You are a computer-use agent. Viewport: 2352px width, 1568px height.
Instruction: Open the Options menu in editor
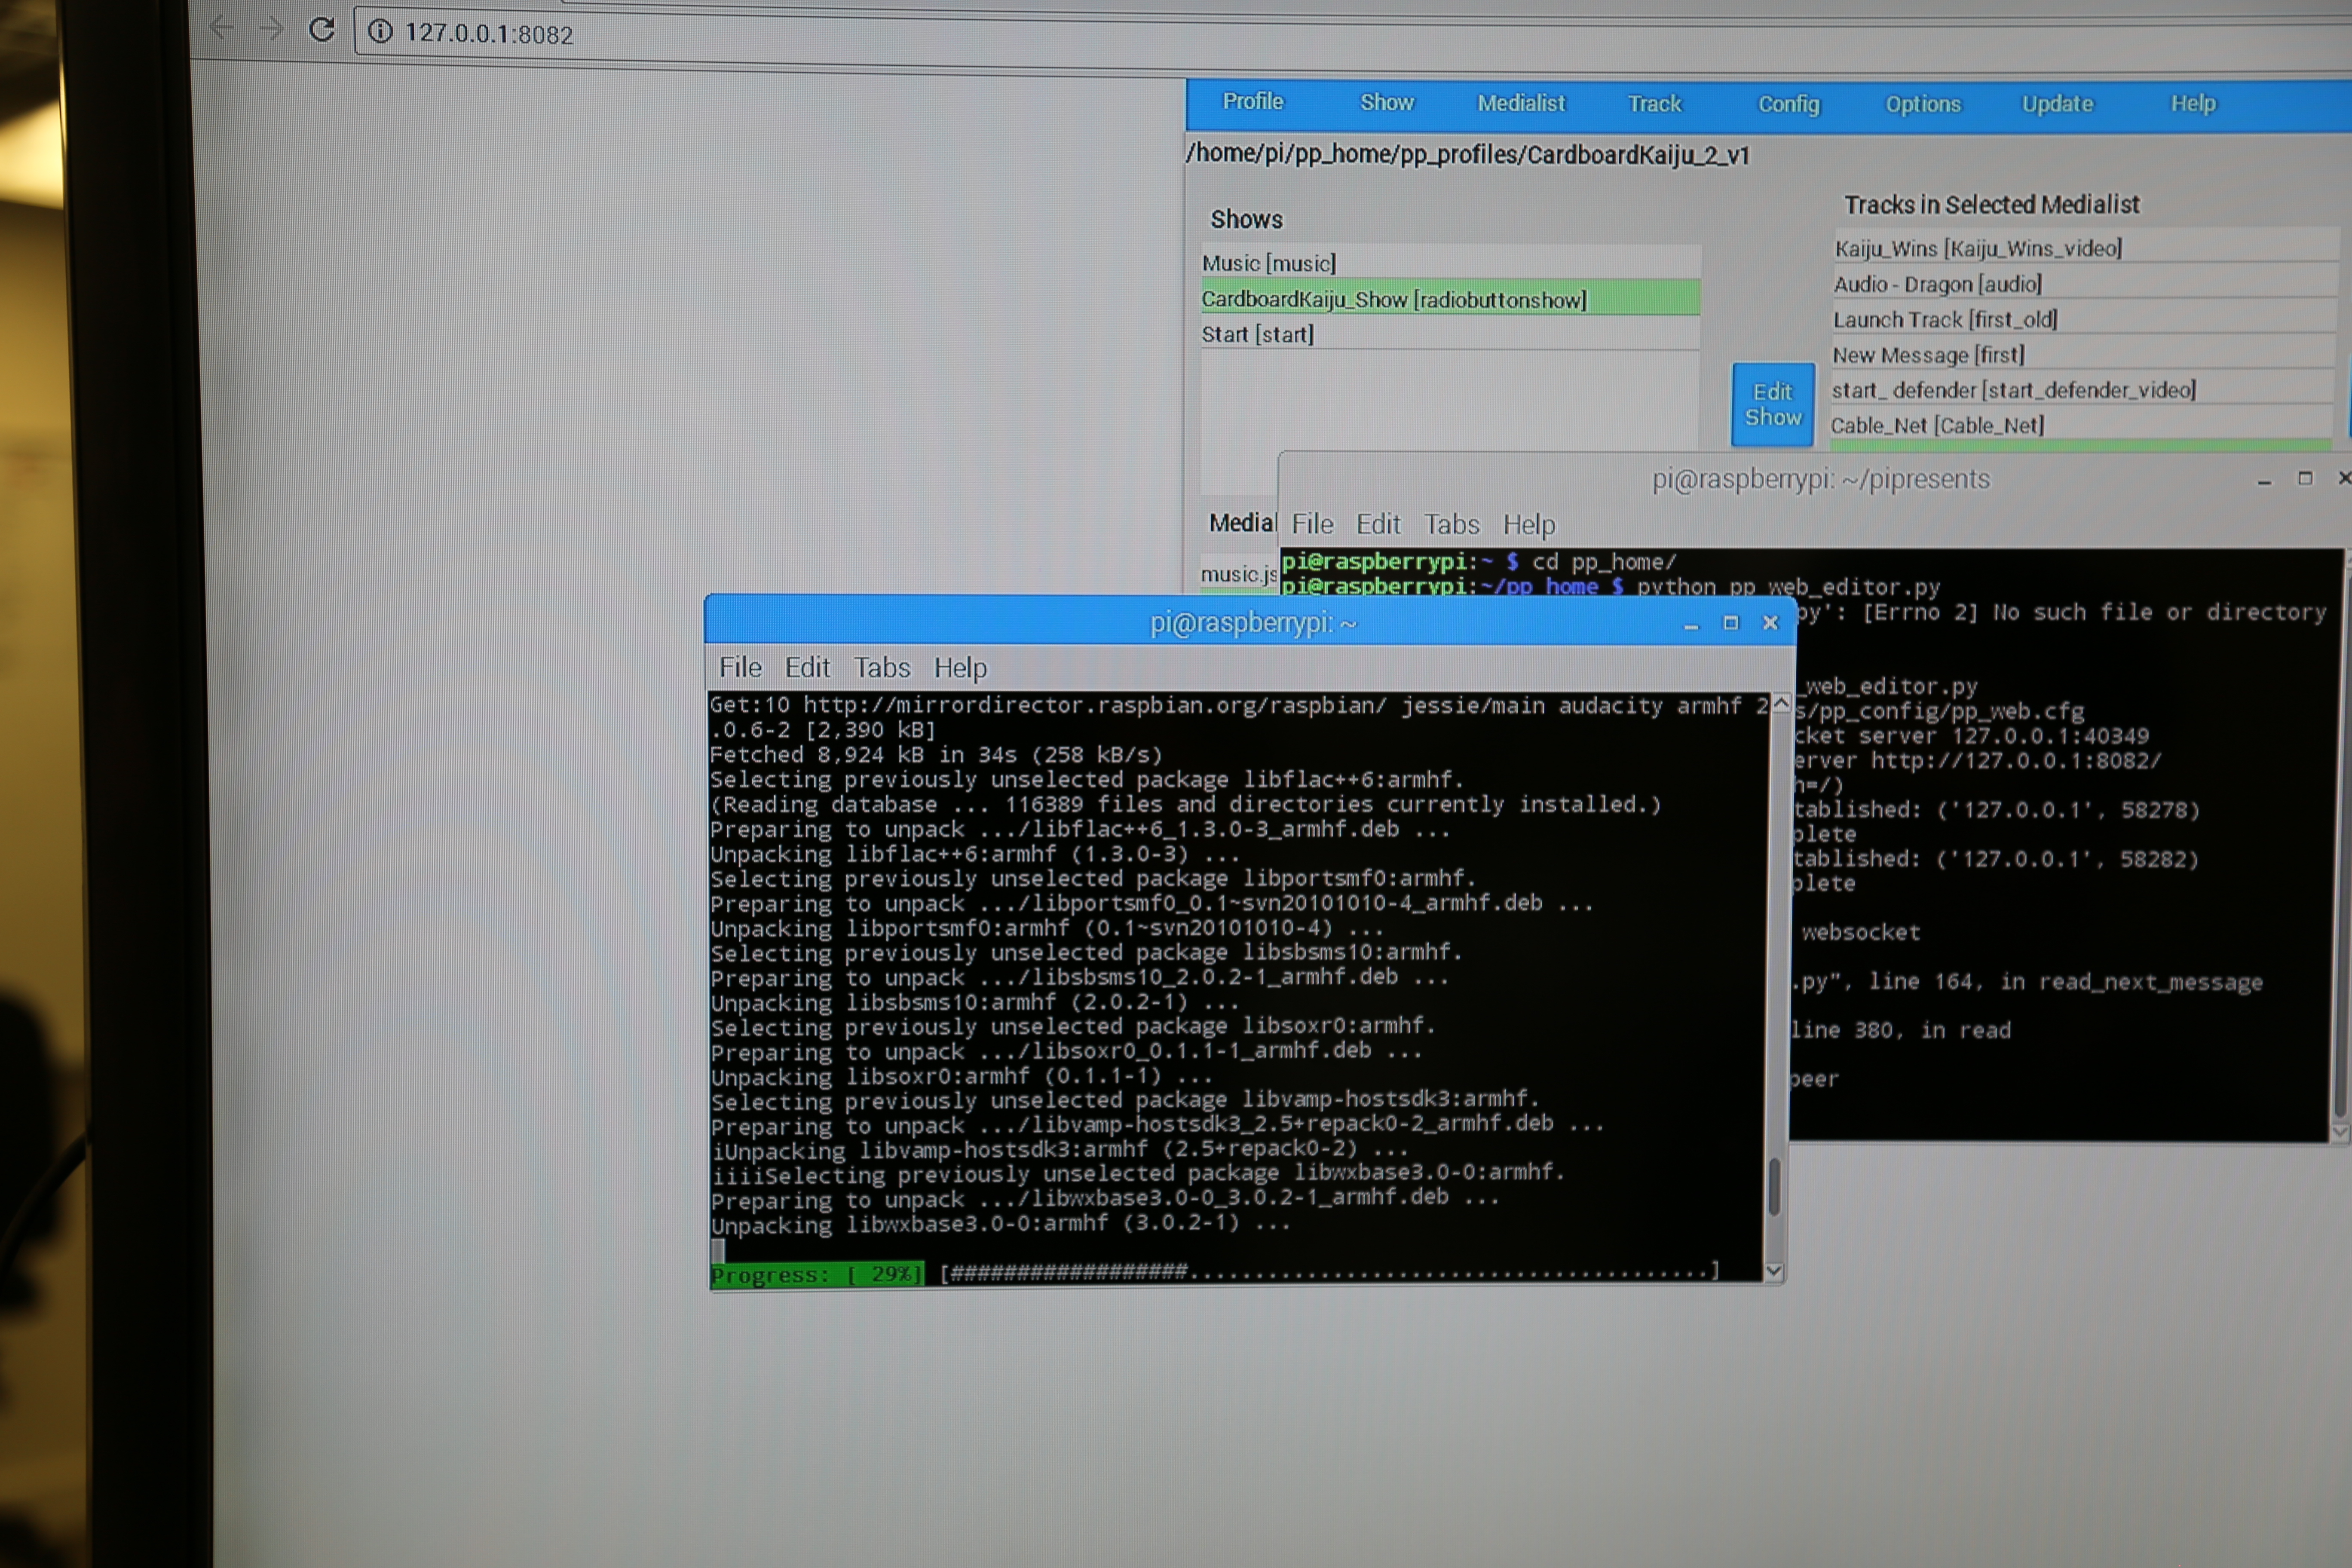[x=1922, y=104]
